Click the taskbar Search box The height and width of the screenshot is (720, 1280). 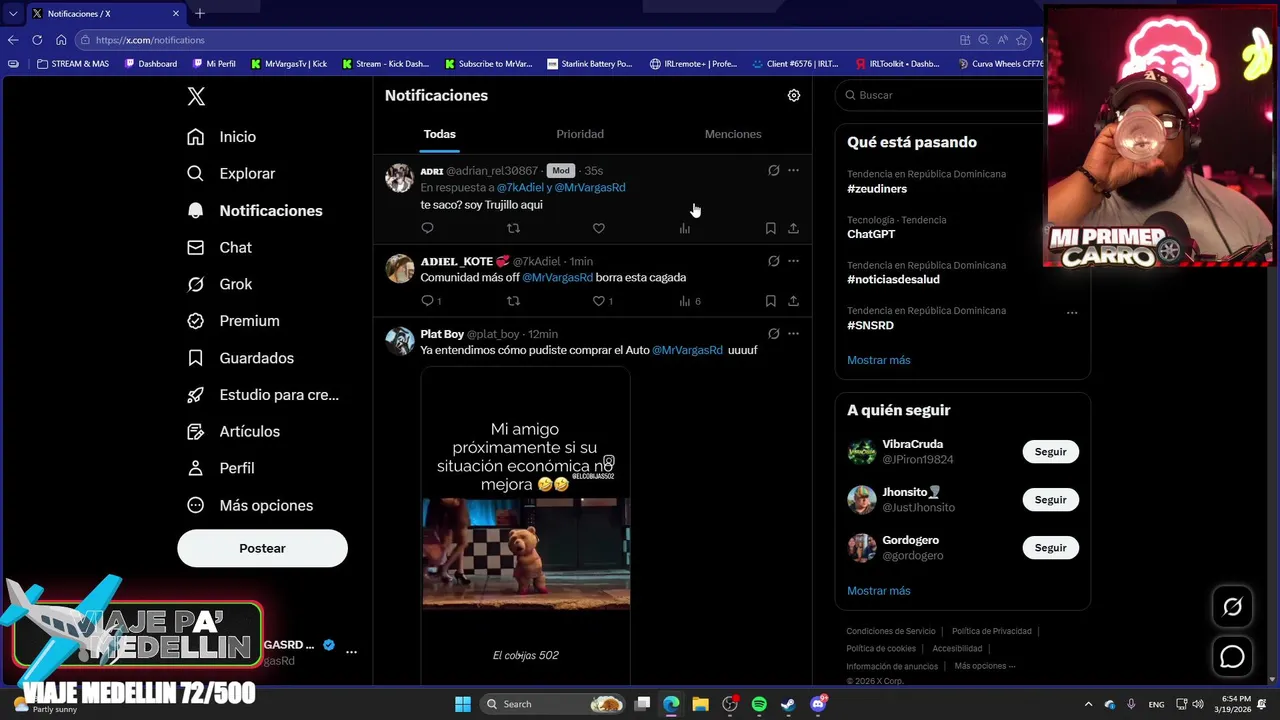click(552, 704)
